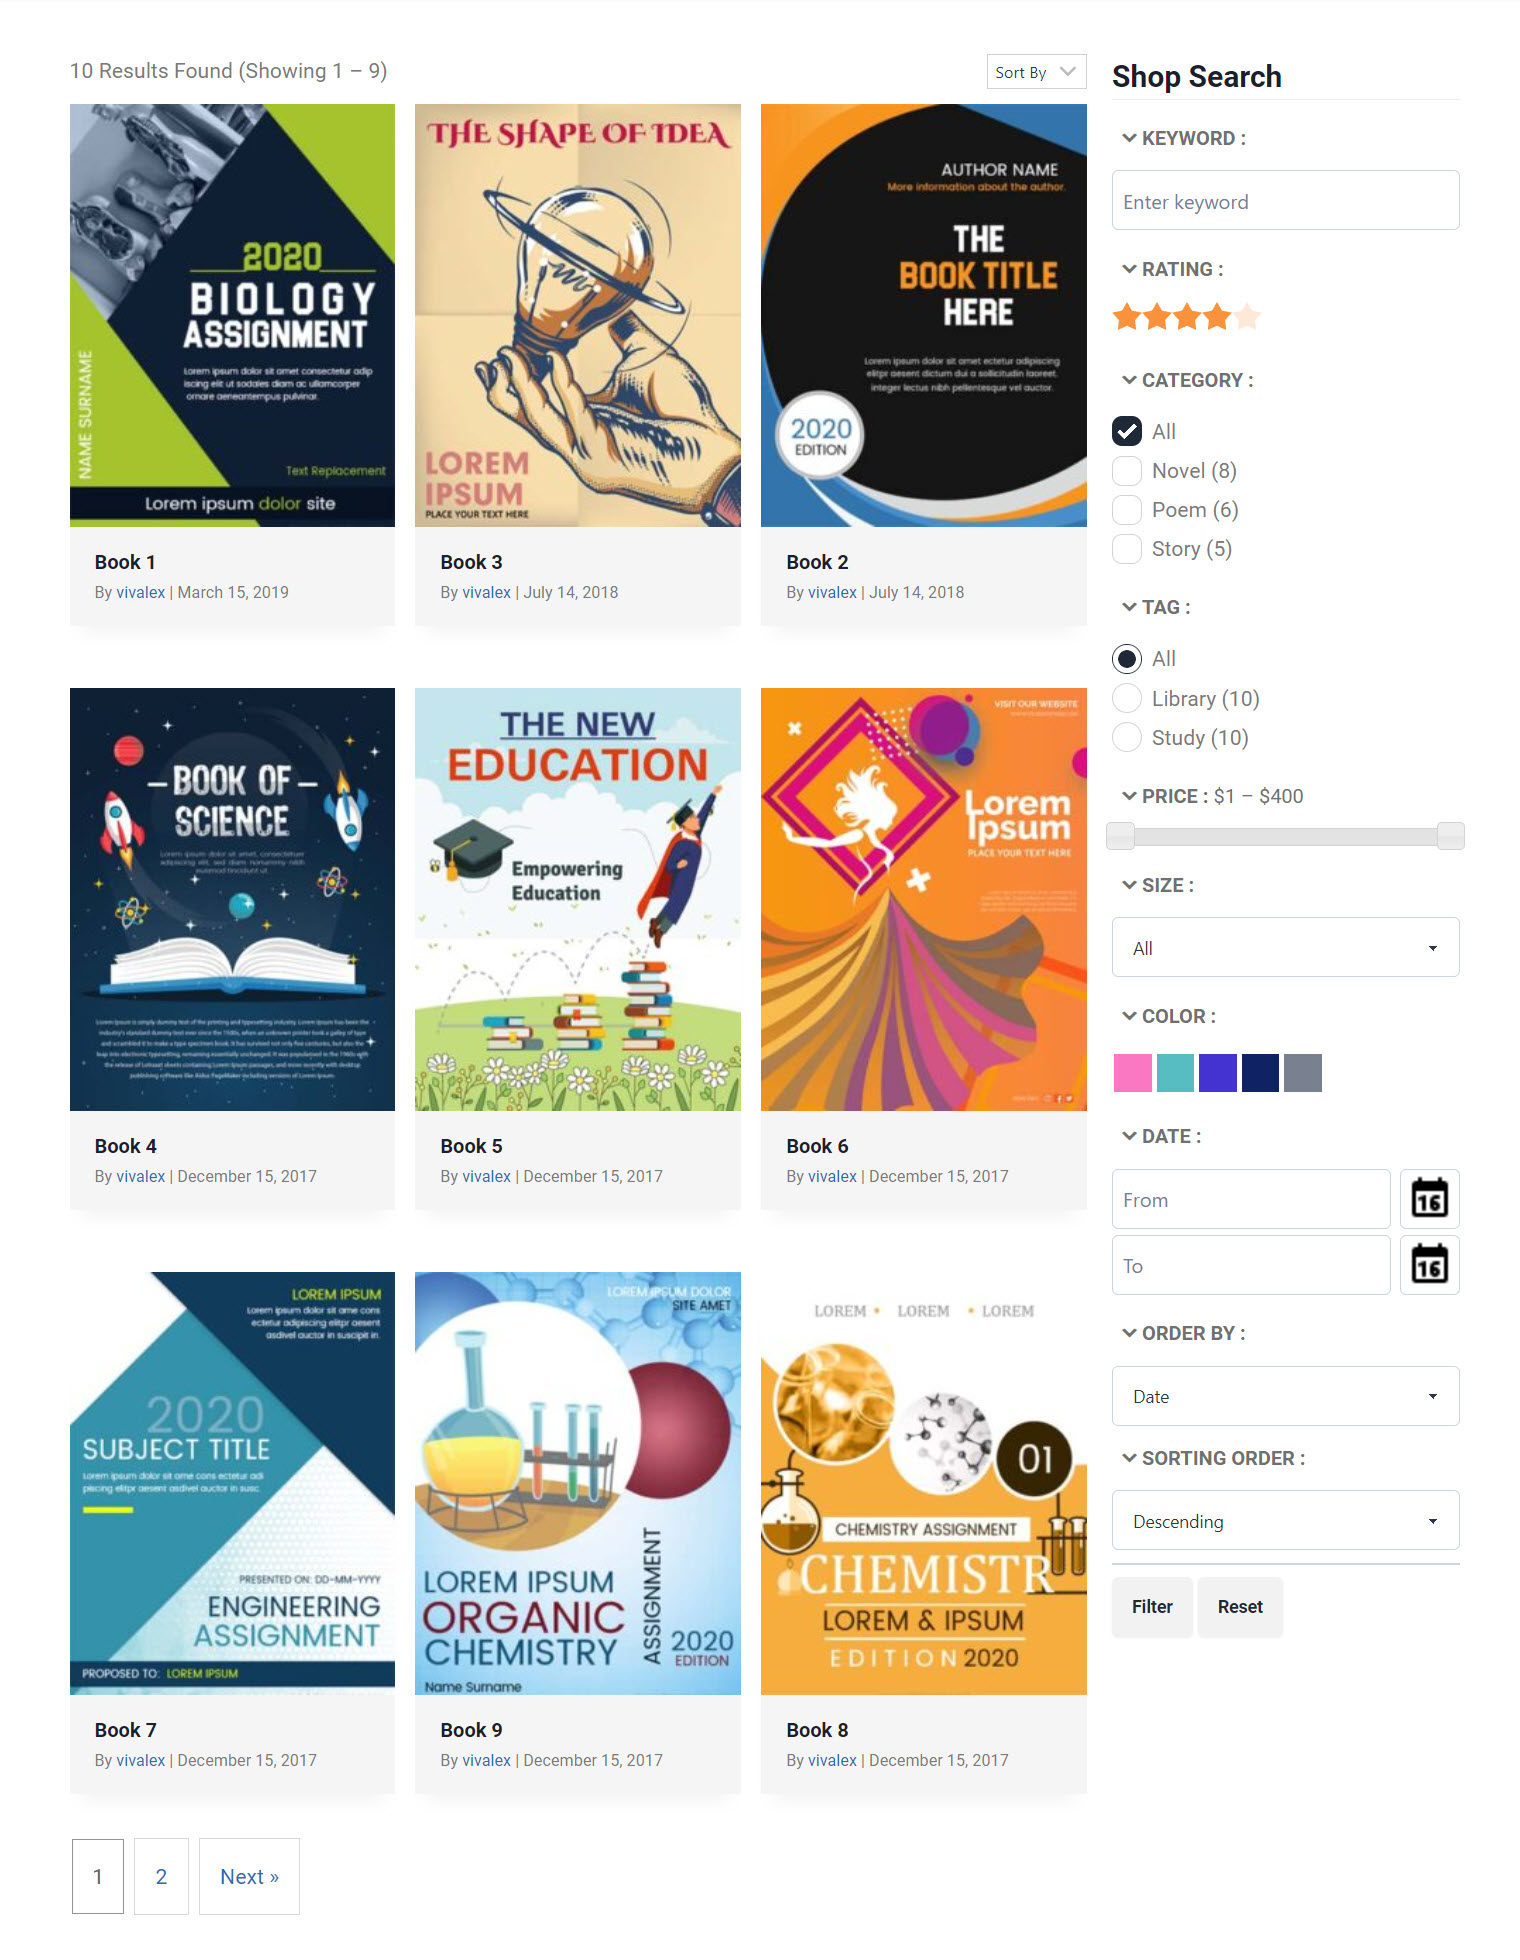Go to Next page of results

coord(249,1876)
